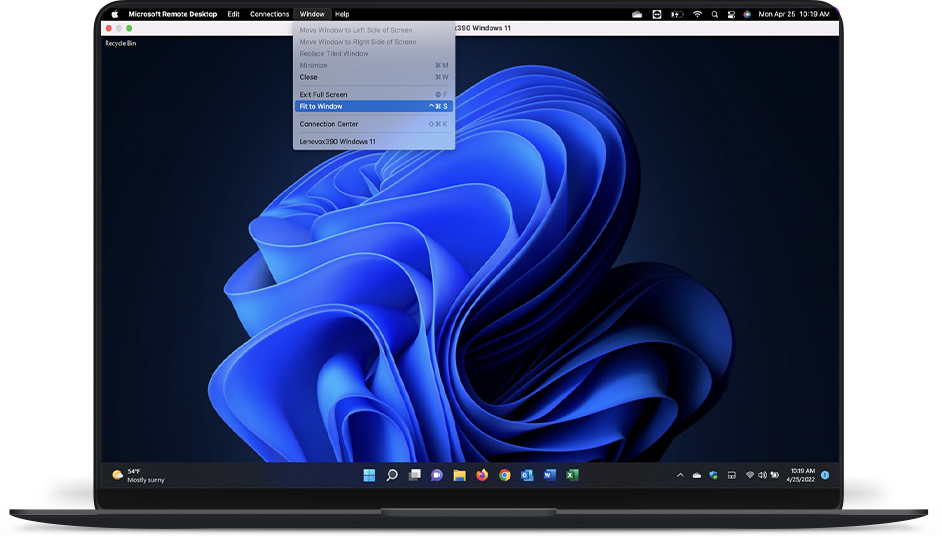Viewport: 942px width, 539px height.
Task: Select Lenovox390 Windows 11 window entry
Action: point(337,141)
